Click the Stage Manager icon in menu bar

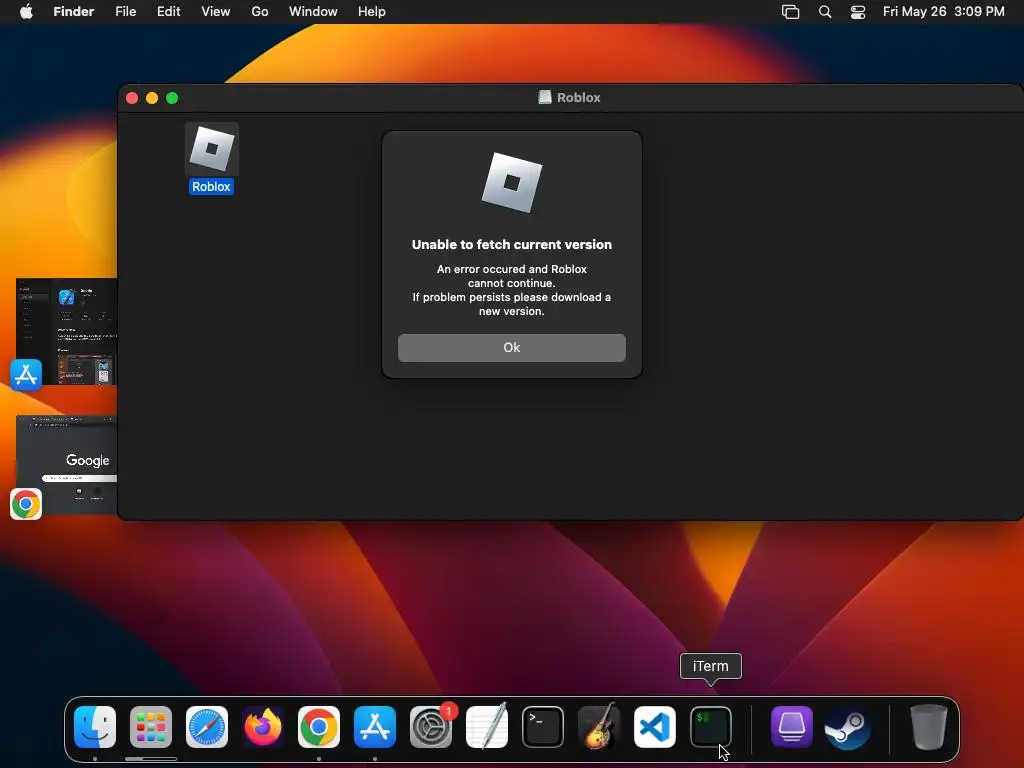[790, 12]
